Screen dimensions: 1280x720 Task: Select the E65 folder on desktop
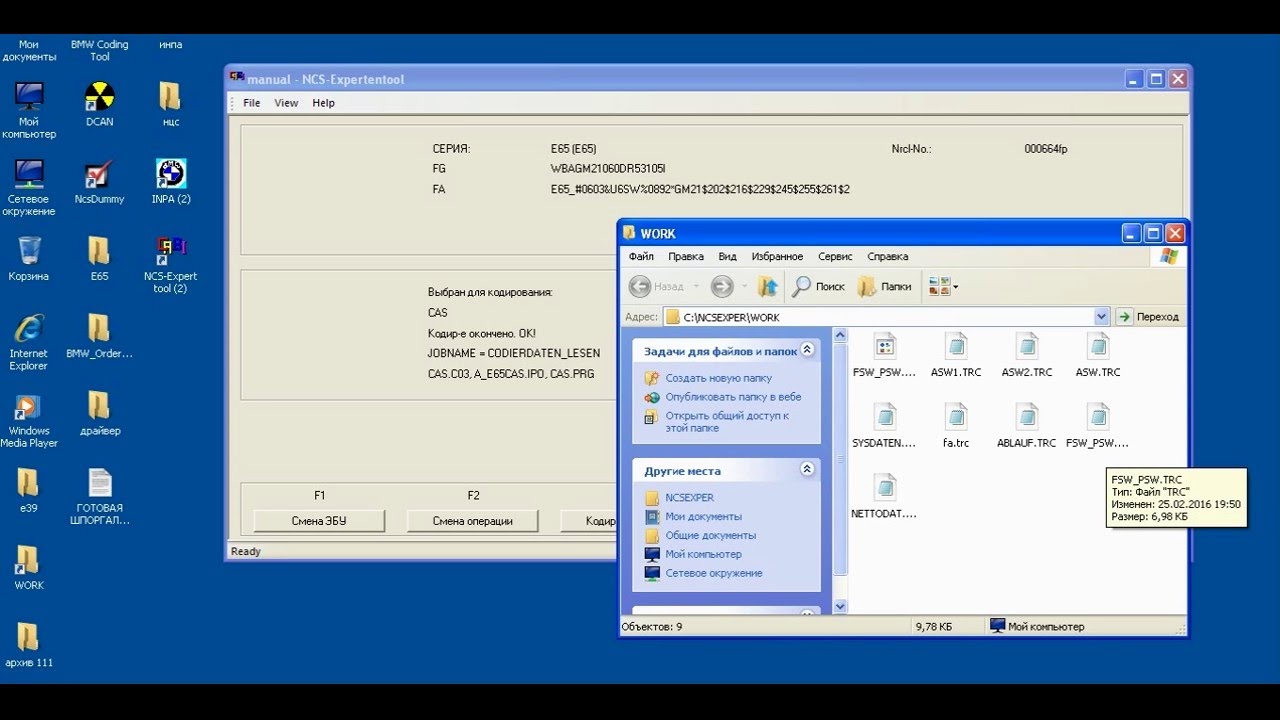[x=99, y=258]
